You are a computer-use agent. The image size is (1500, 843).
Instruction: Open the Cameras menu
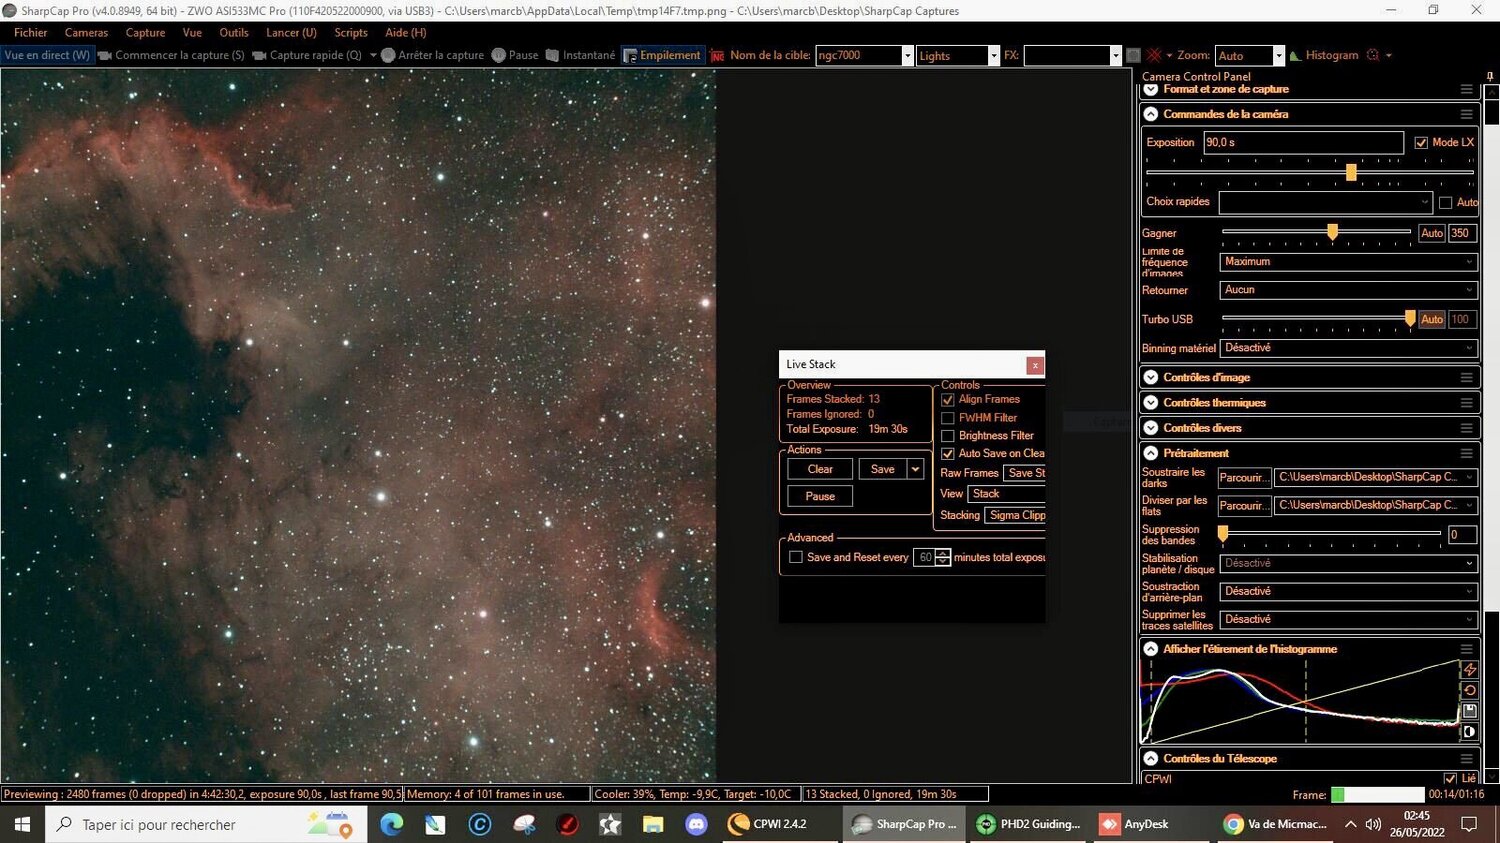87,32
